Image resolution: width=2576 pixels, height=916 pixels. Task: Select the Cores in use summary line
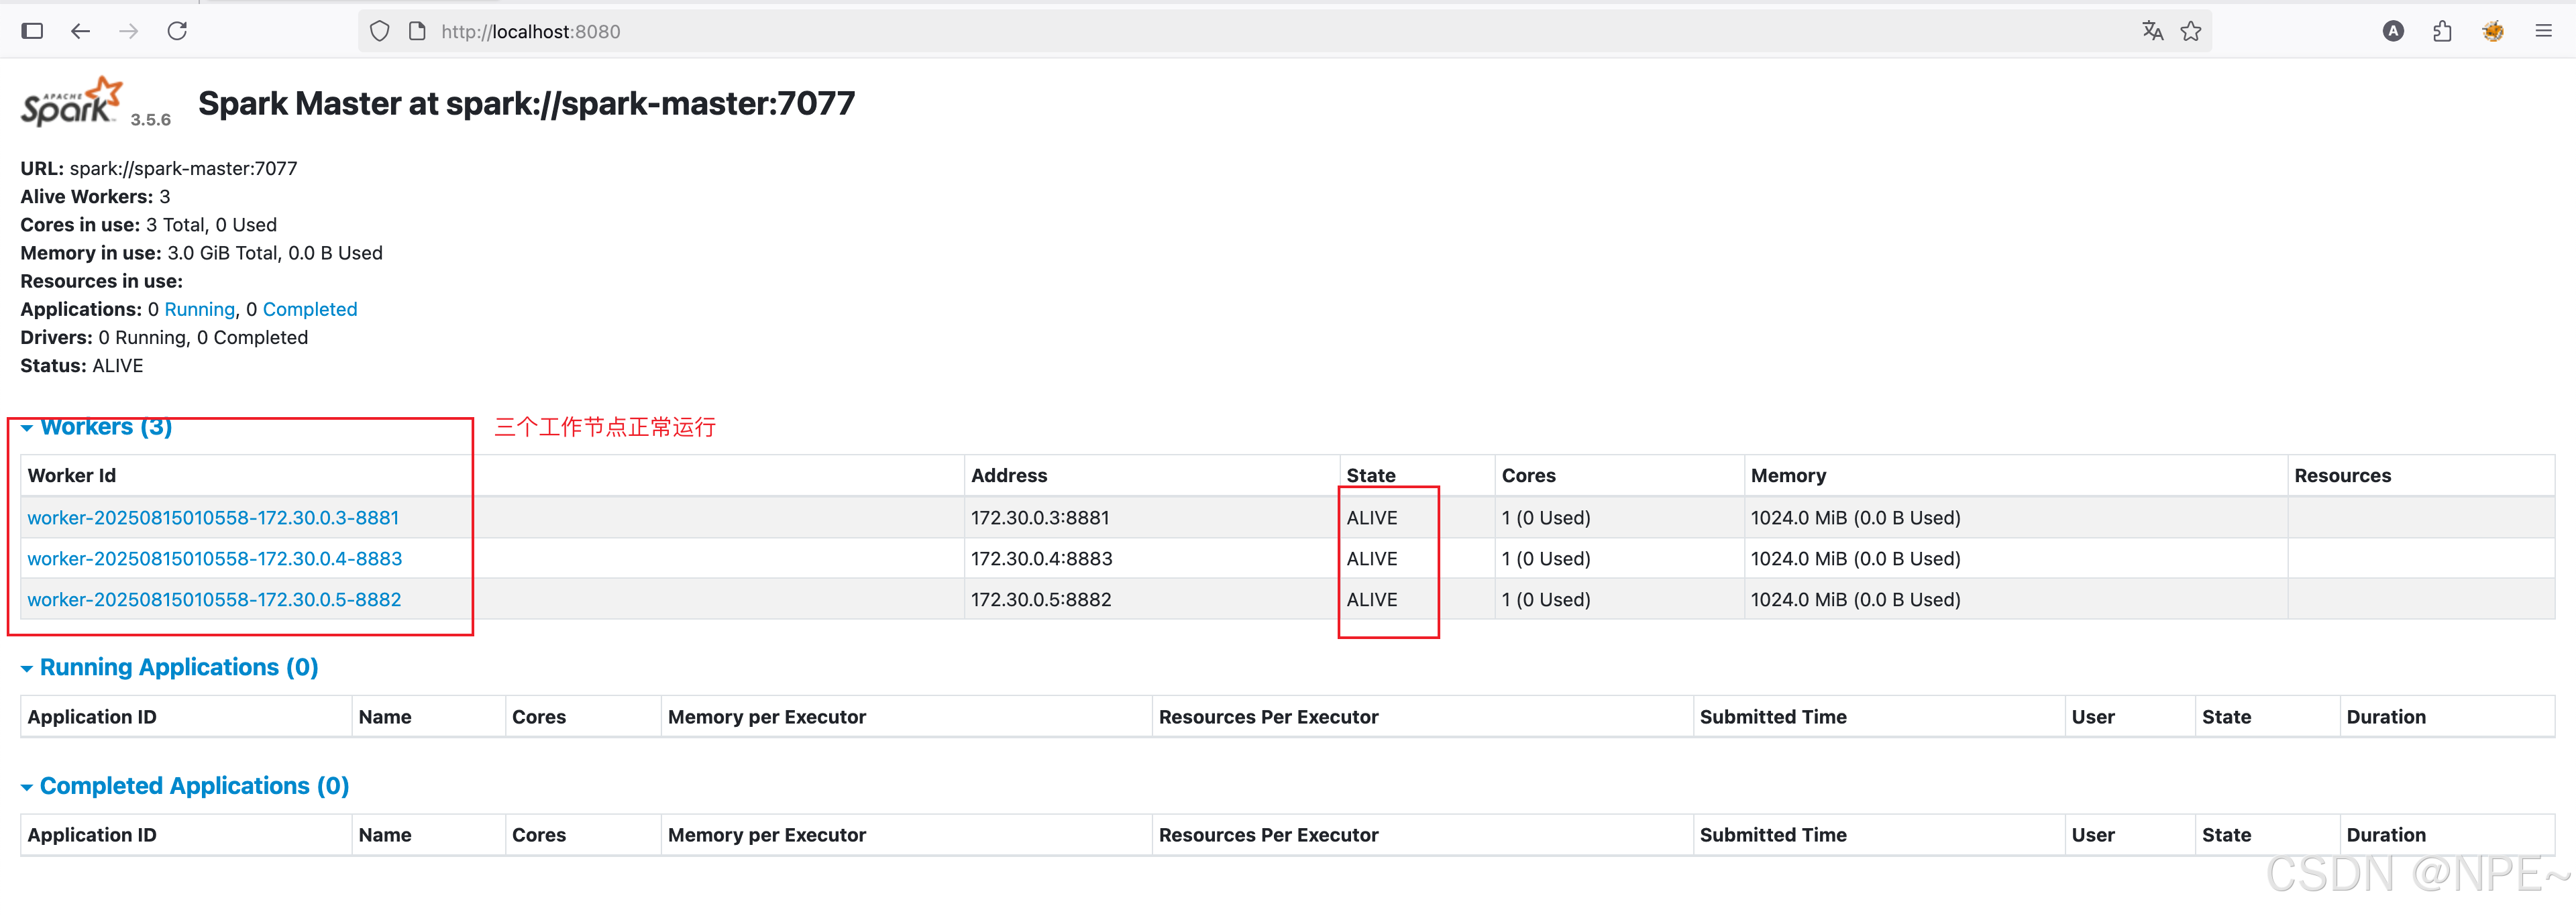148,225
